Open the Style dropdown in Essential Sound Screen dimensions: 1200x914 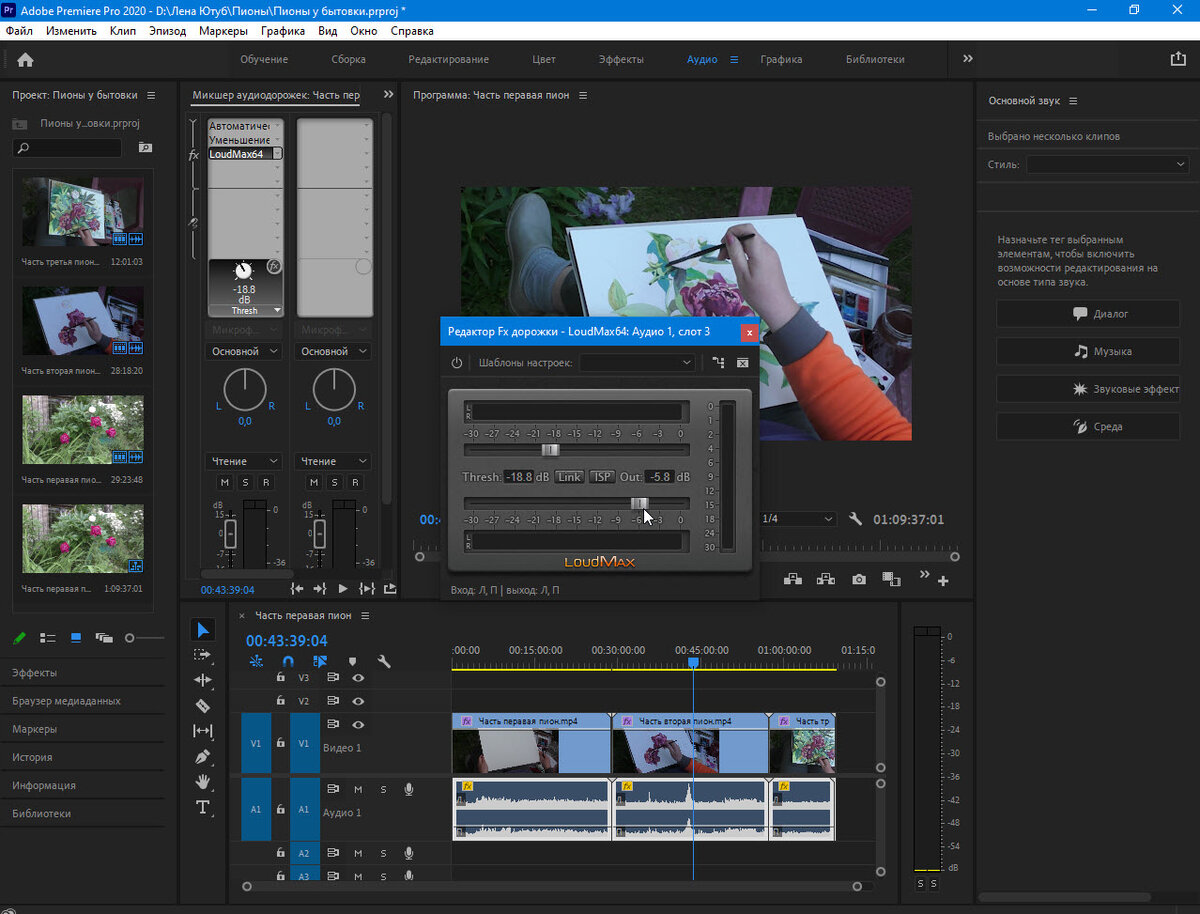point(1108,165)
